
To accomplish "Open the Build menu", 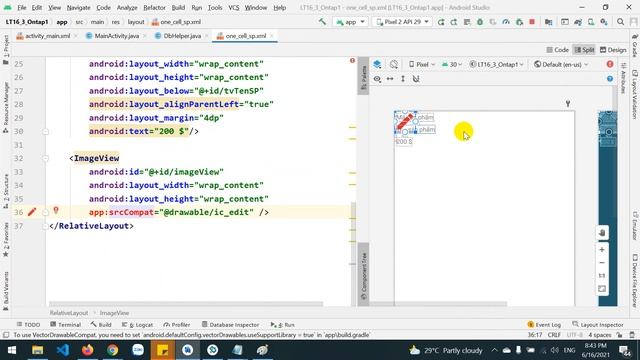I will [x=178, y=7].
